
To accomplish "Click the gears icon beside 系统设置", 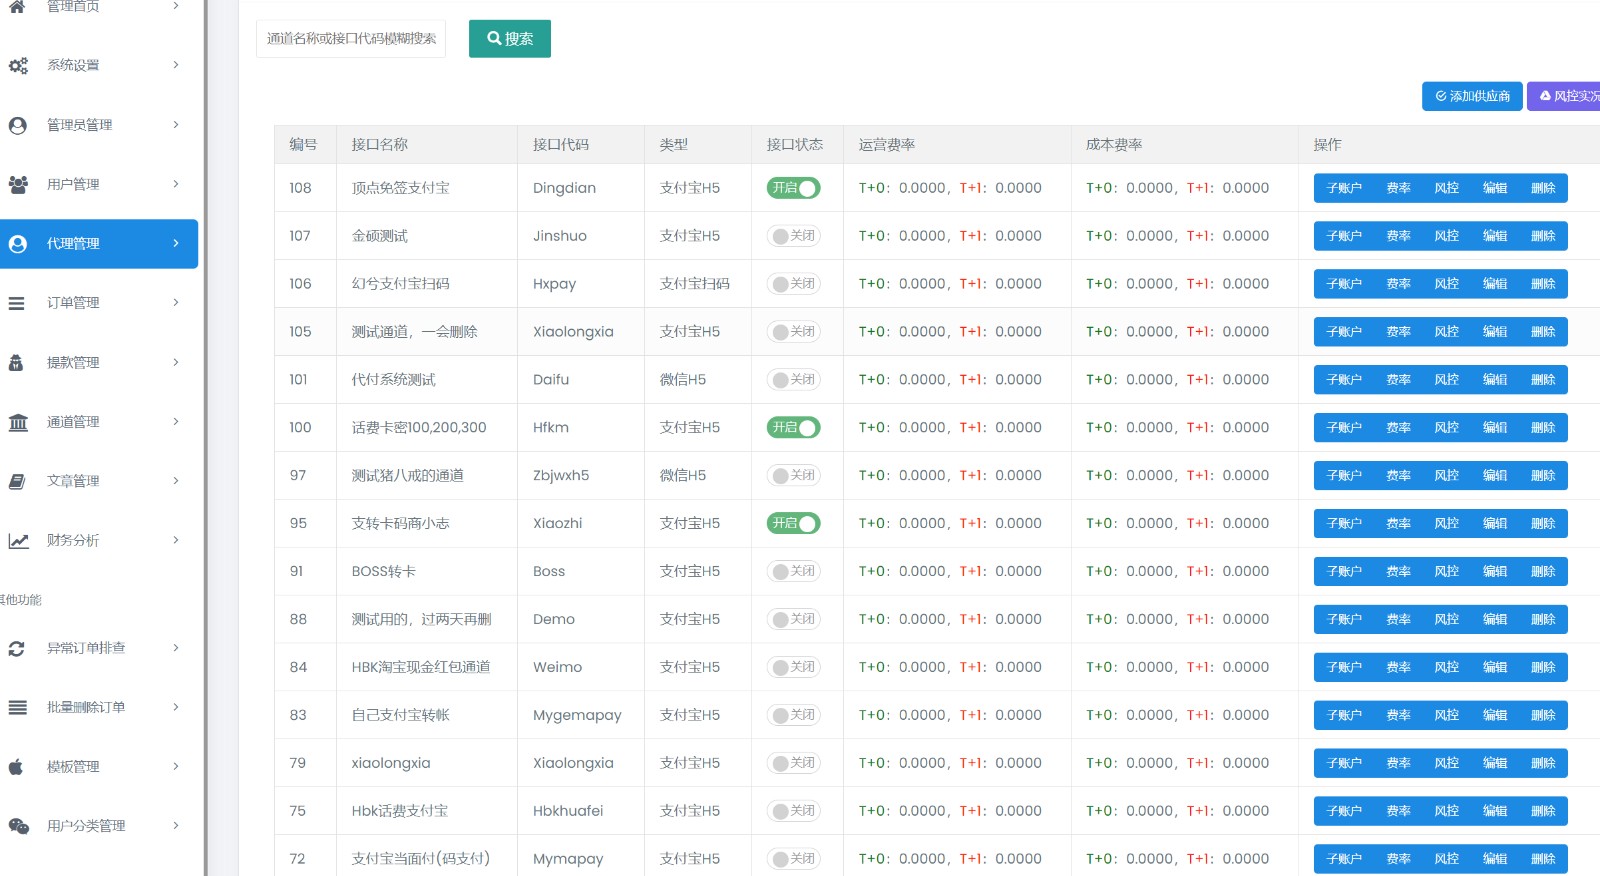I will (18, 66).
